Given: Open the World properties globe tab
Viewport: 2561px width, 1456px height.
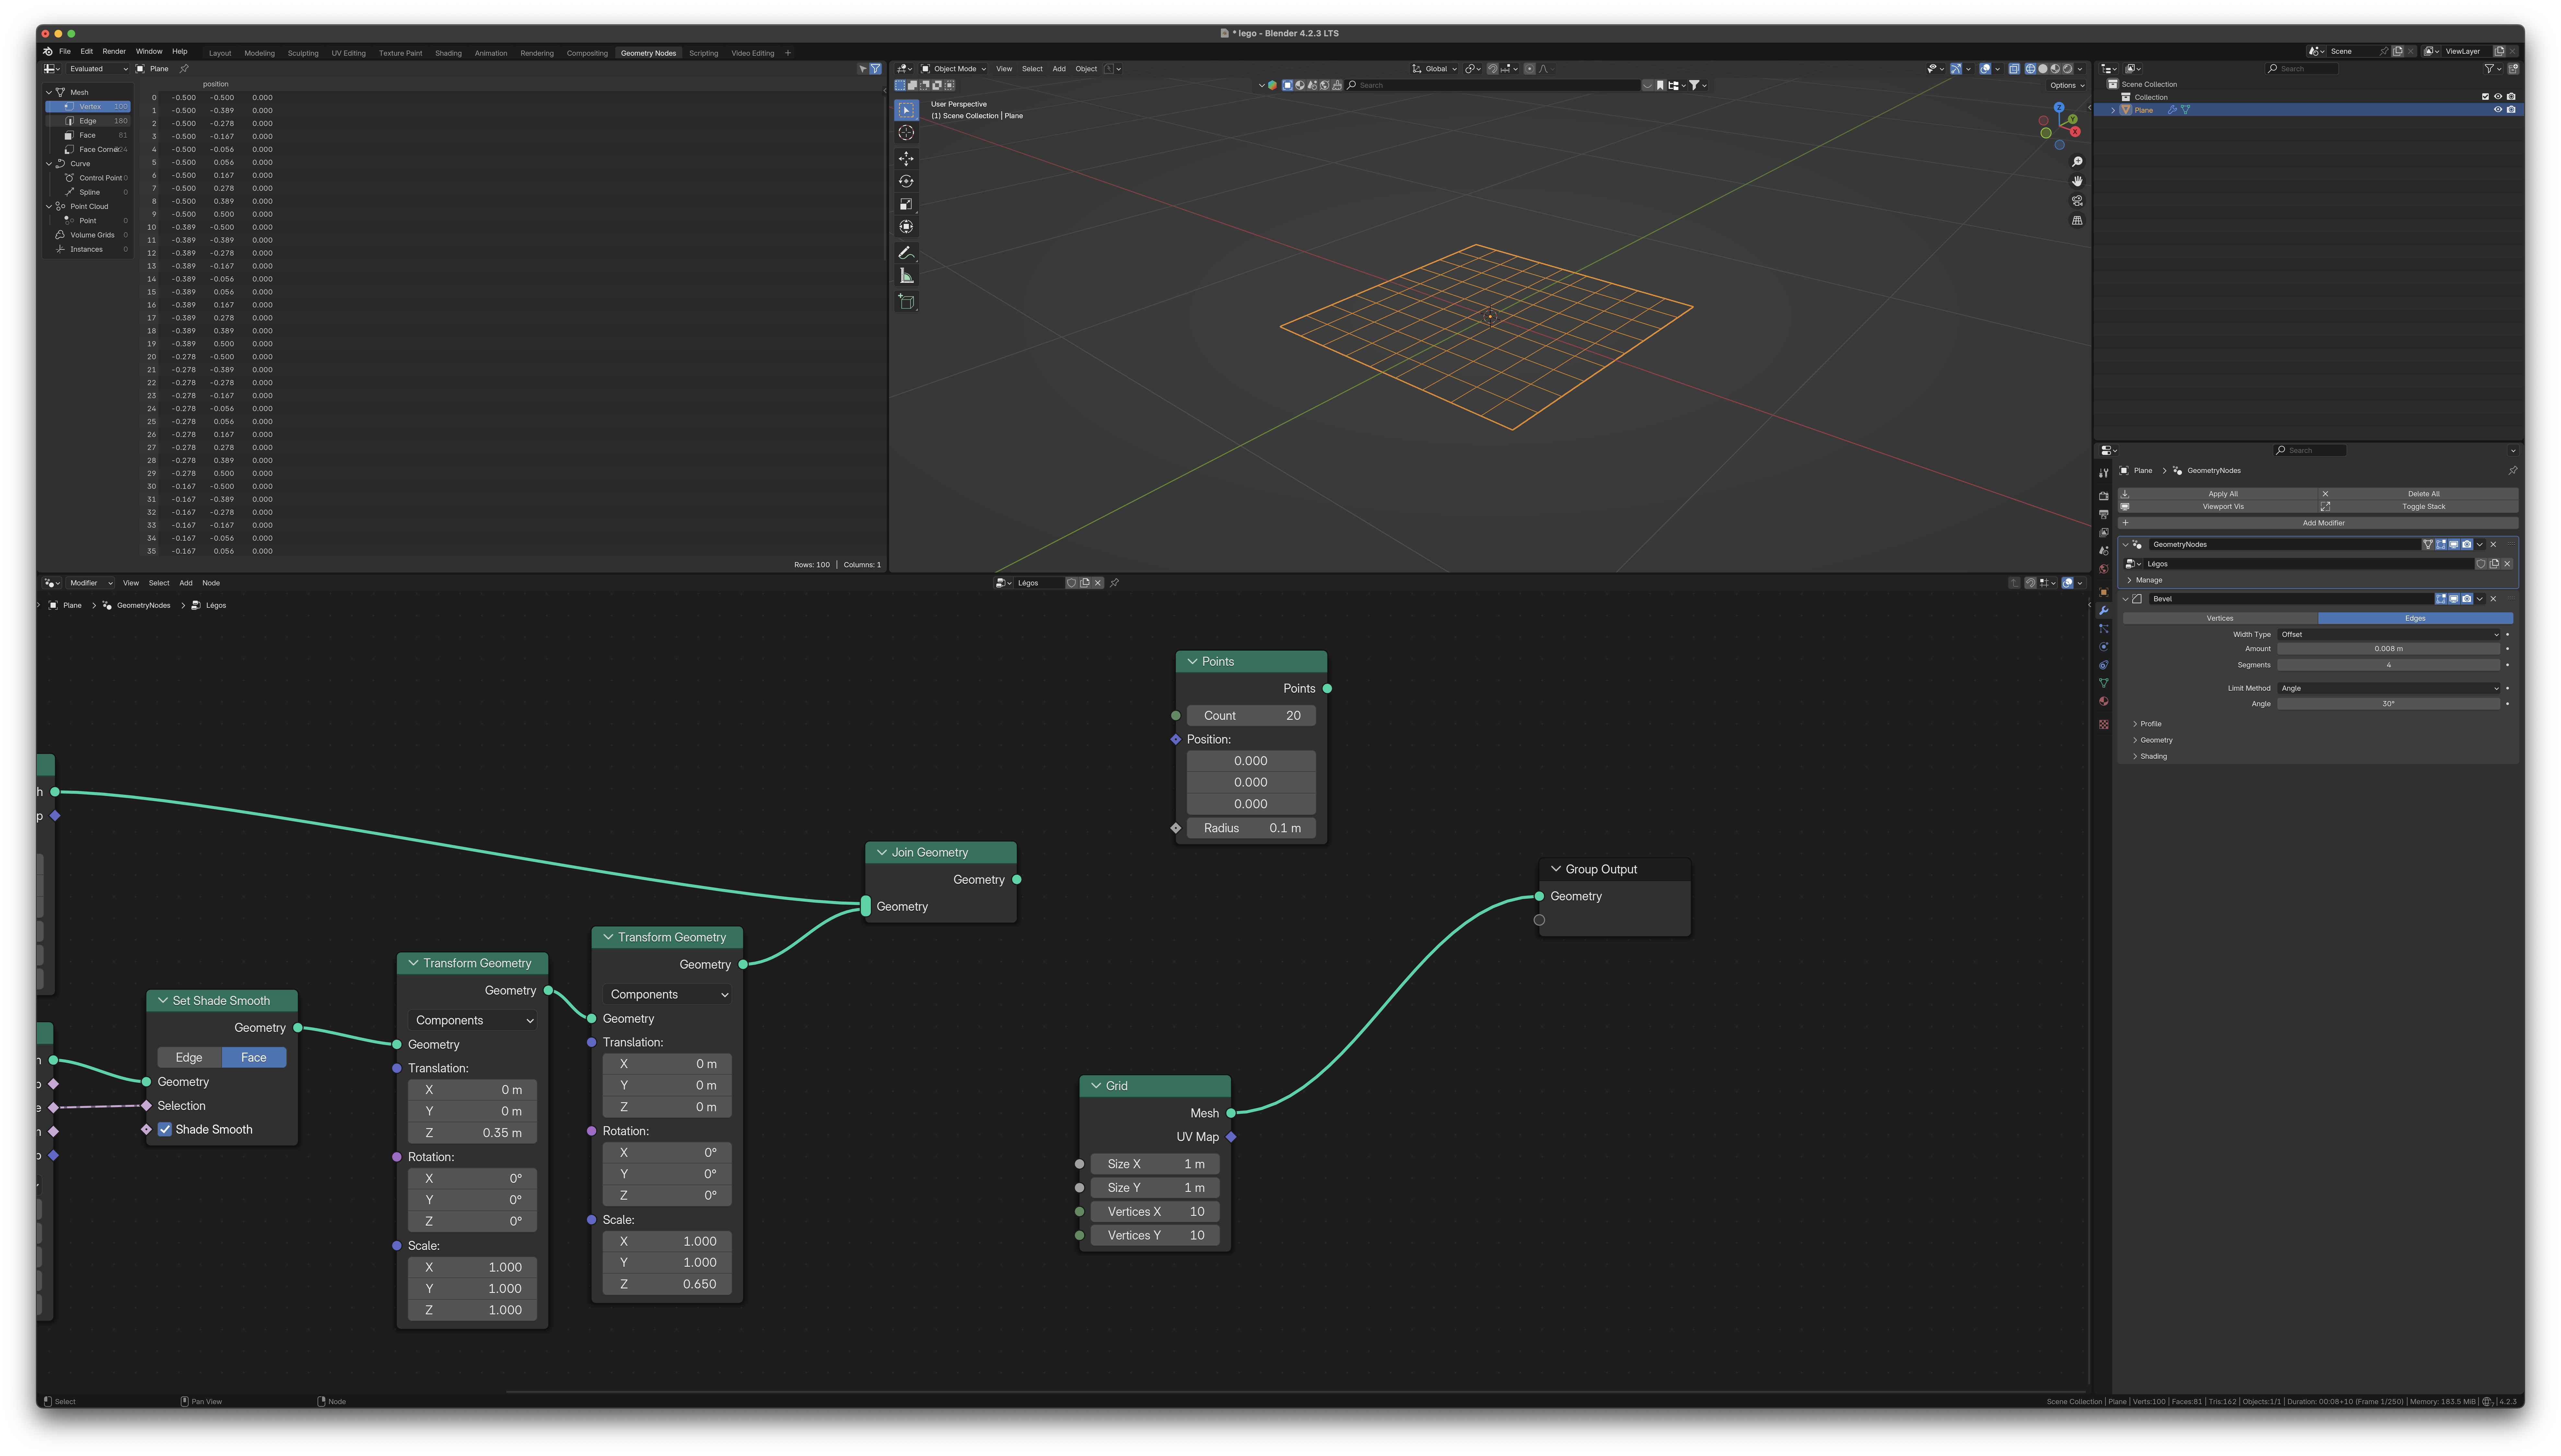Looking at the screenshot, I should 2104,569.
